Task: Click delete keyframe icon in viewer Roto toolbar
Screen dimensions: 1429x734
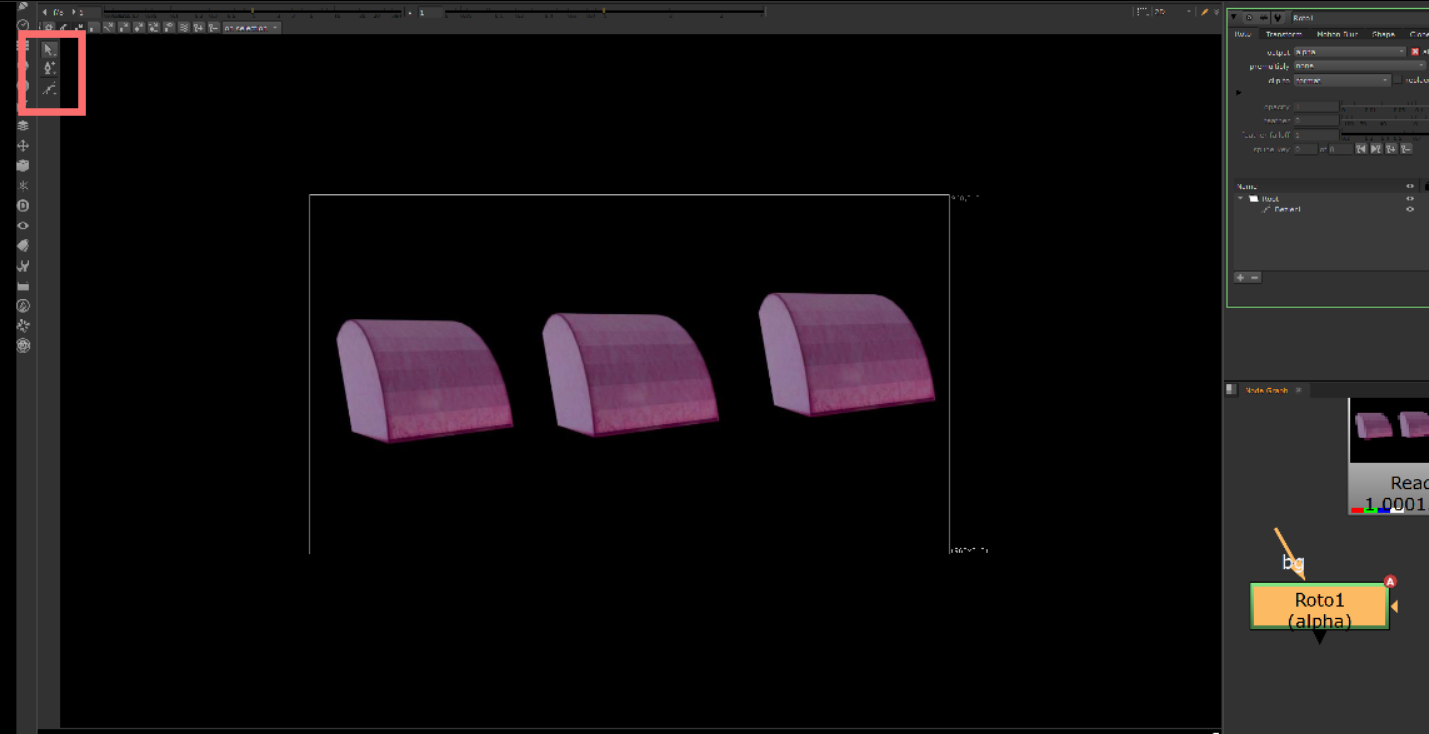Action: (x=213, y=27)
